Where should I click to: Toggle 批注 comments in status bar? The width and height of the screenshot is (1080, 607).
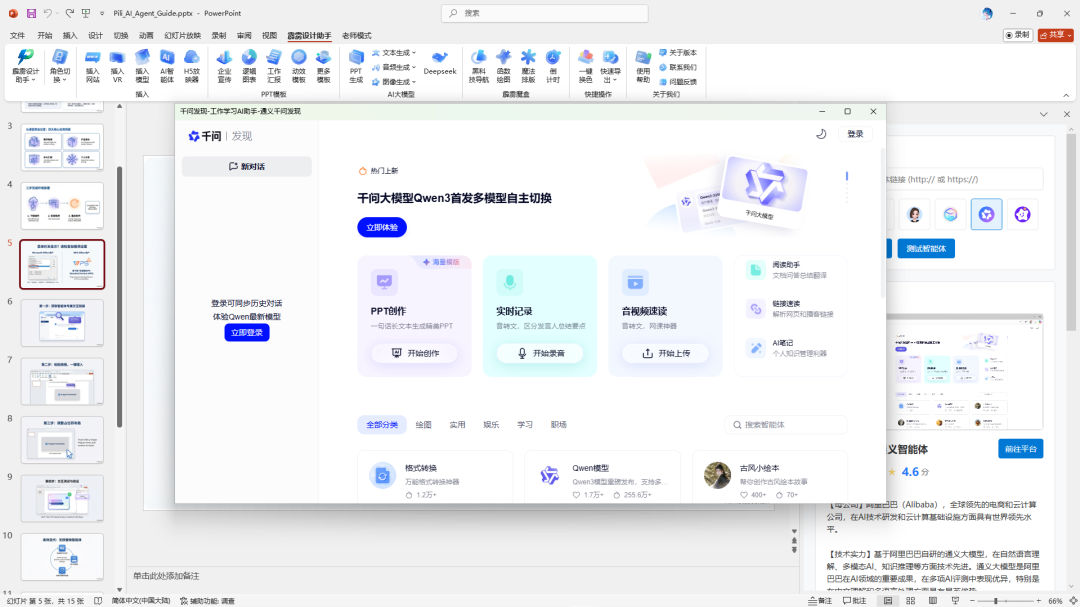(x=854, y=601)
